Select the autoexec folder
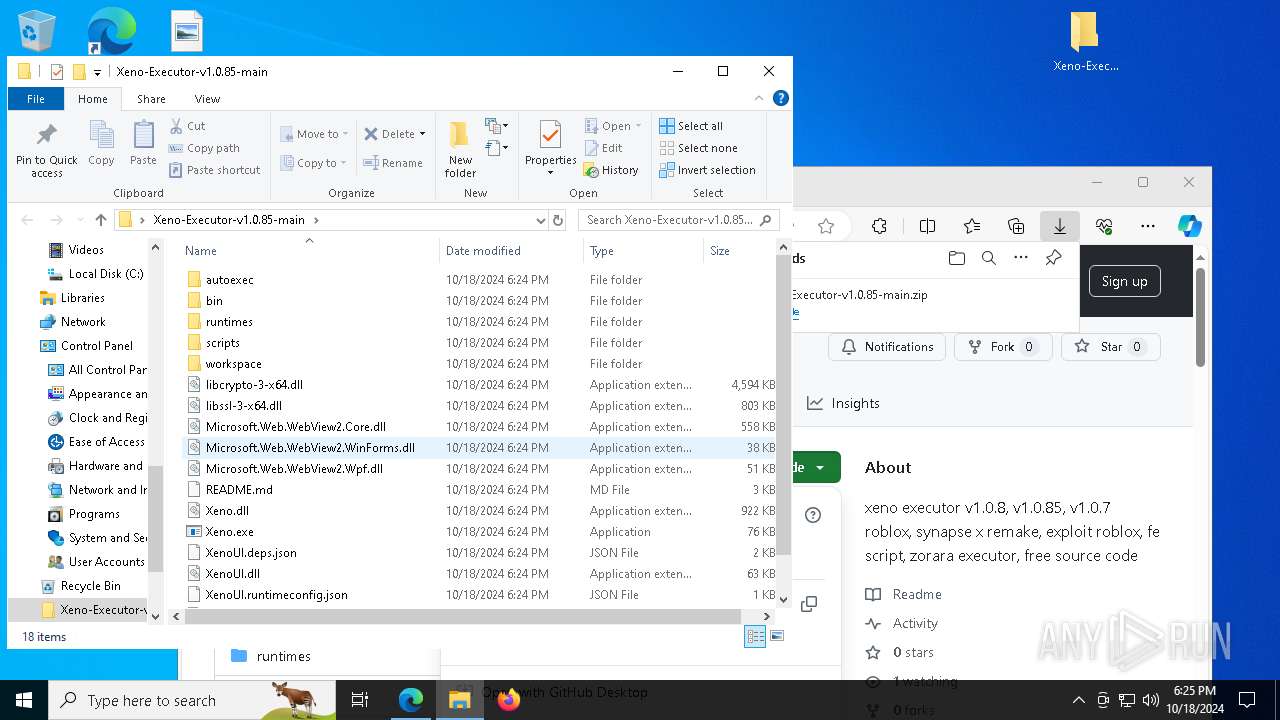The image size is (1280, 720). (x=230, y=280)
